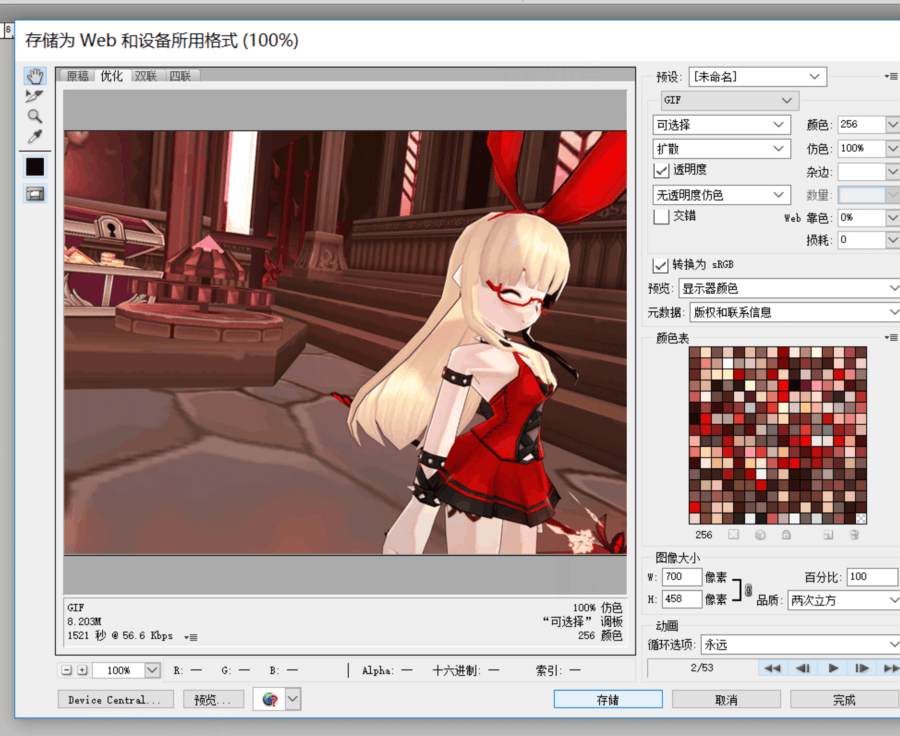This screenshot has width=900, height=736.
Task: Play the animation
Action: pos(833,668)
